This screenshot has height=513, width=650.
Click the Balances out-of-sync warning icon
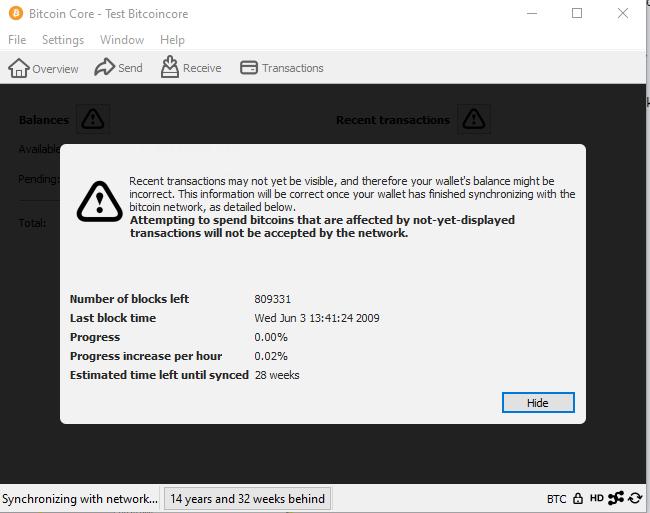click(93, 119)
